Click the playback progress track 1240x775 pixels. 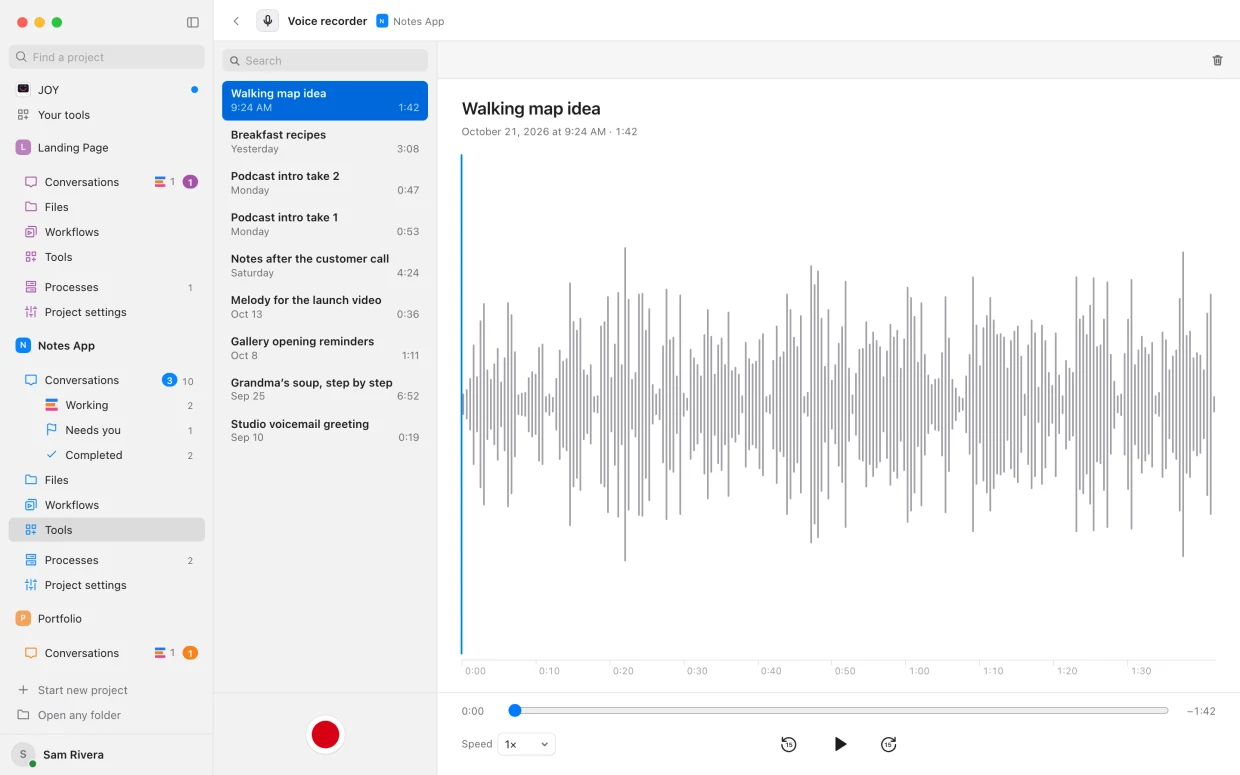(838, 711)
